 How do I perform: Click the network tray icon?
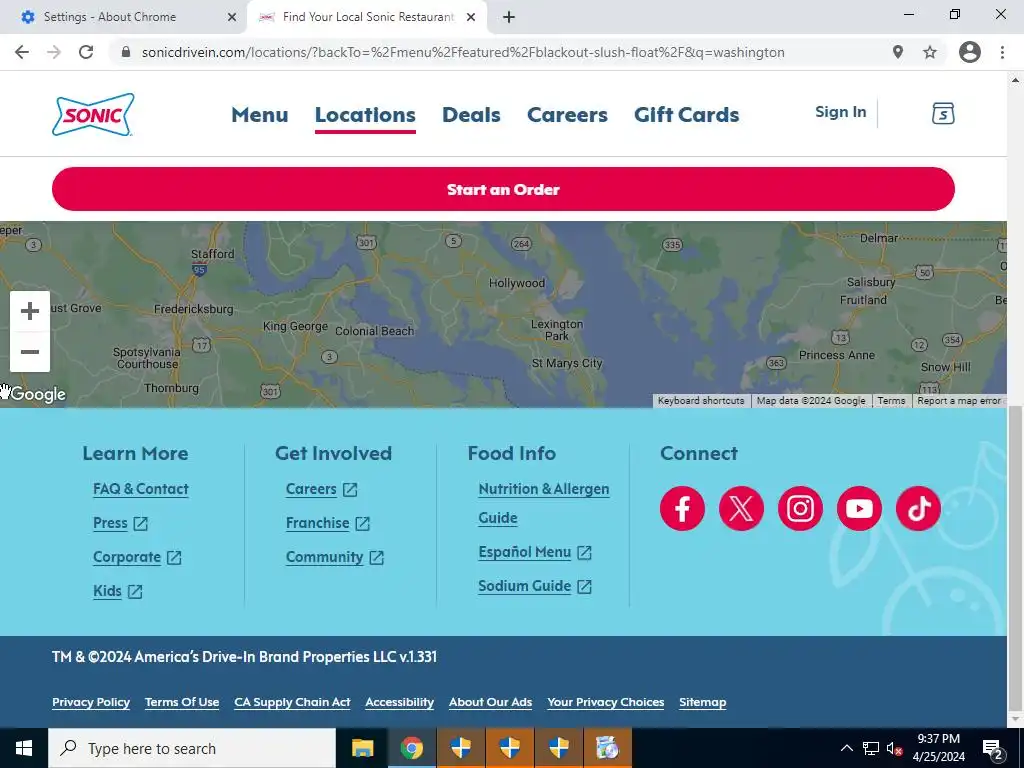tap(871, 749)
